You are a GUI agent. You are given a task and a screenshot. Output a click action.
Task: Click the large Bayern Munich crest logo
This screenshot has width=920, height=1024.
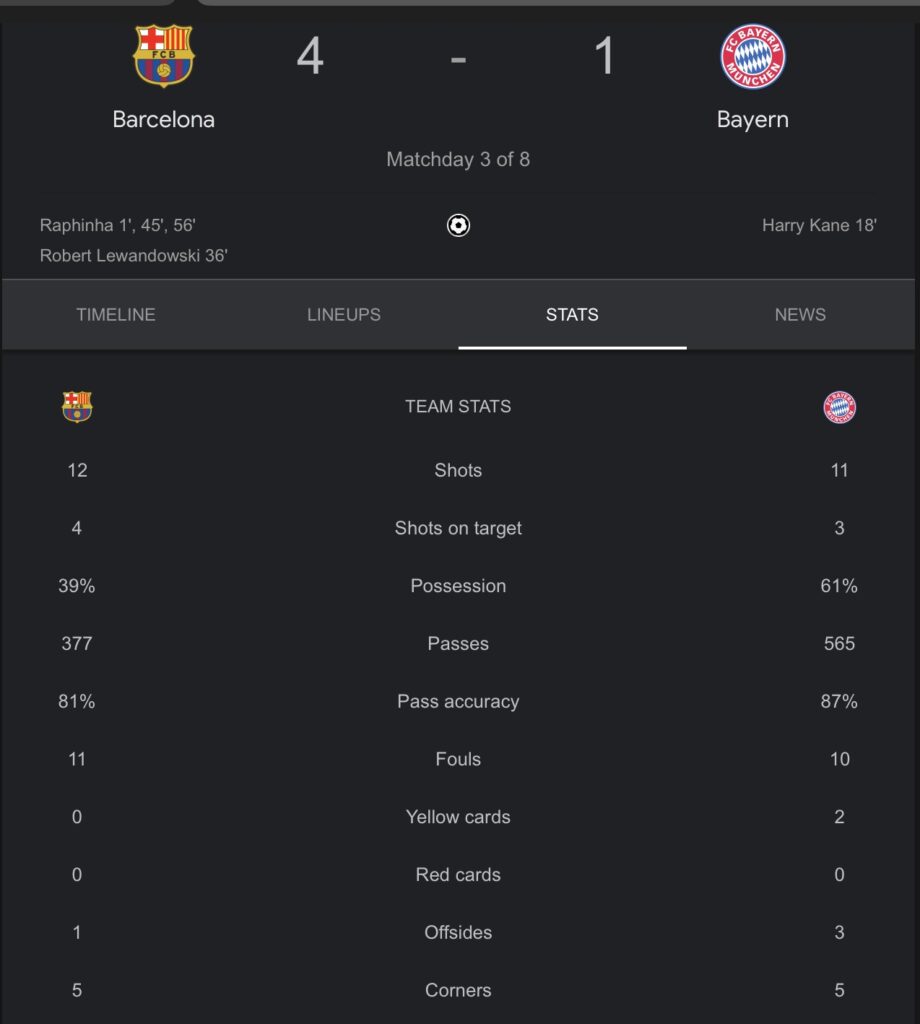752,57
